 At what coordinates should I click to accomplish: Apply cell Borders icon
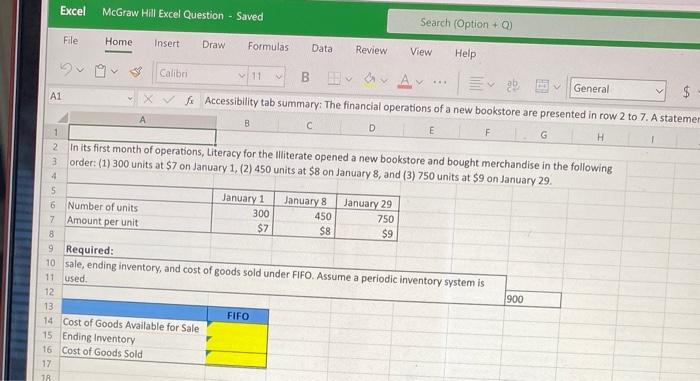[x=333, y=79]
